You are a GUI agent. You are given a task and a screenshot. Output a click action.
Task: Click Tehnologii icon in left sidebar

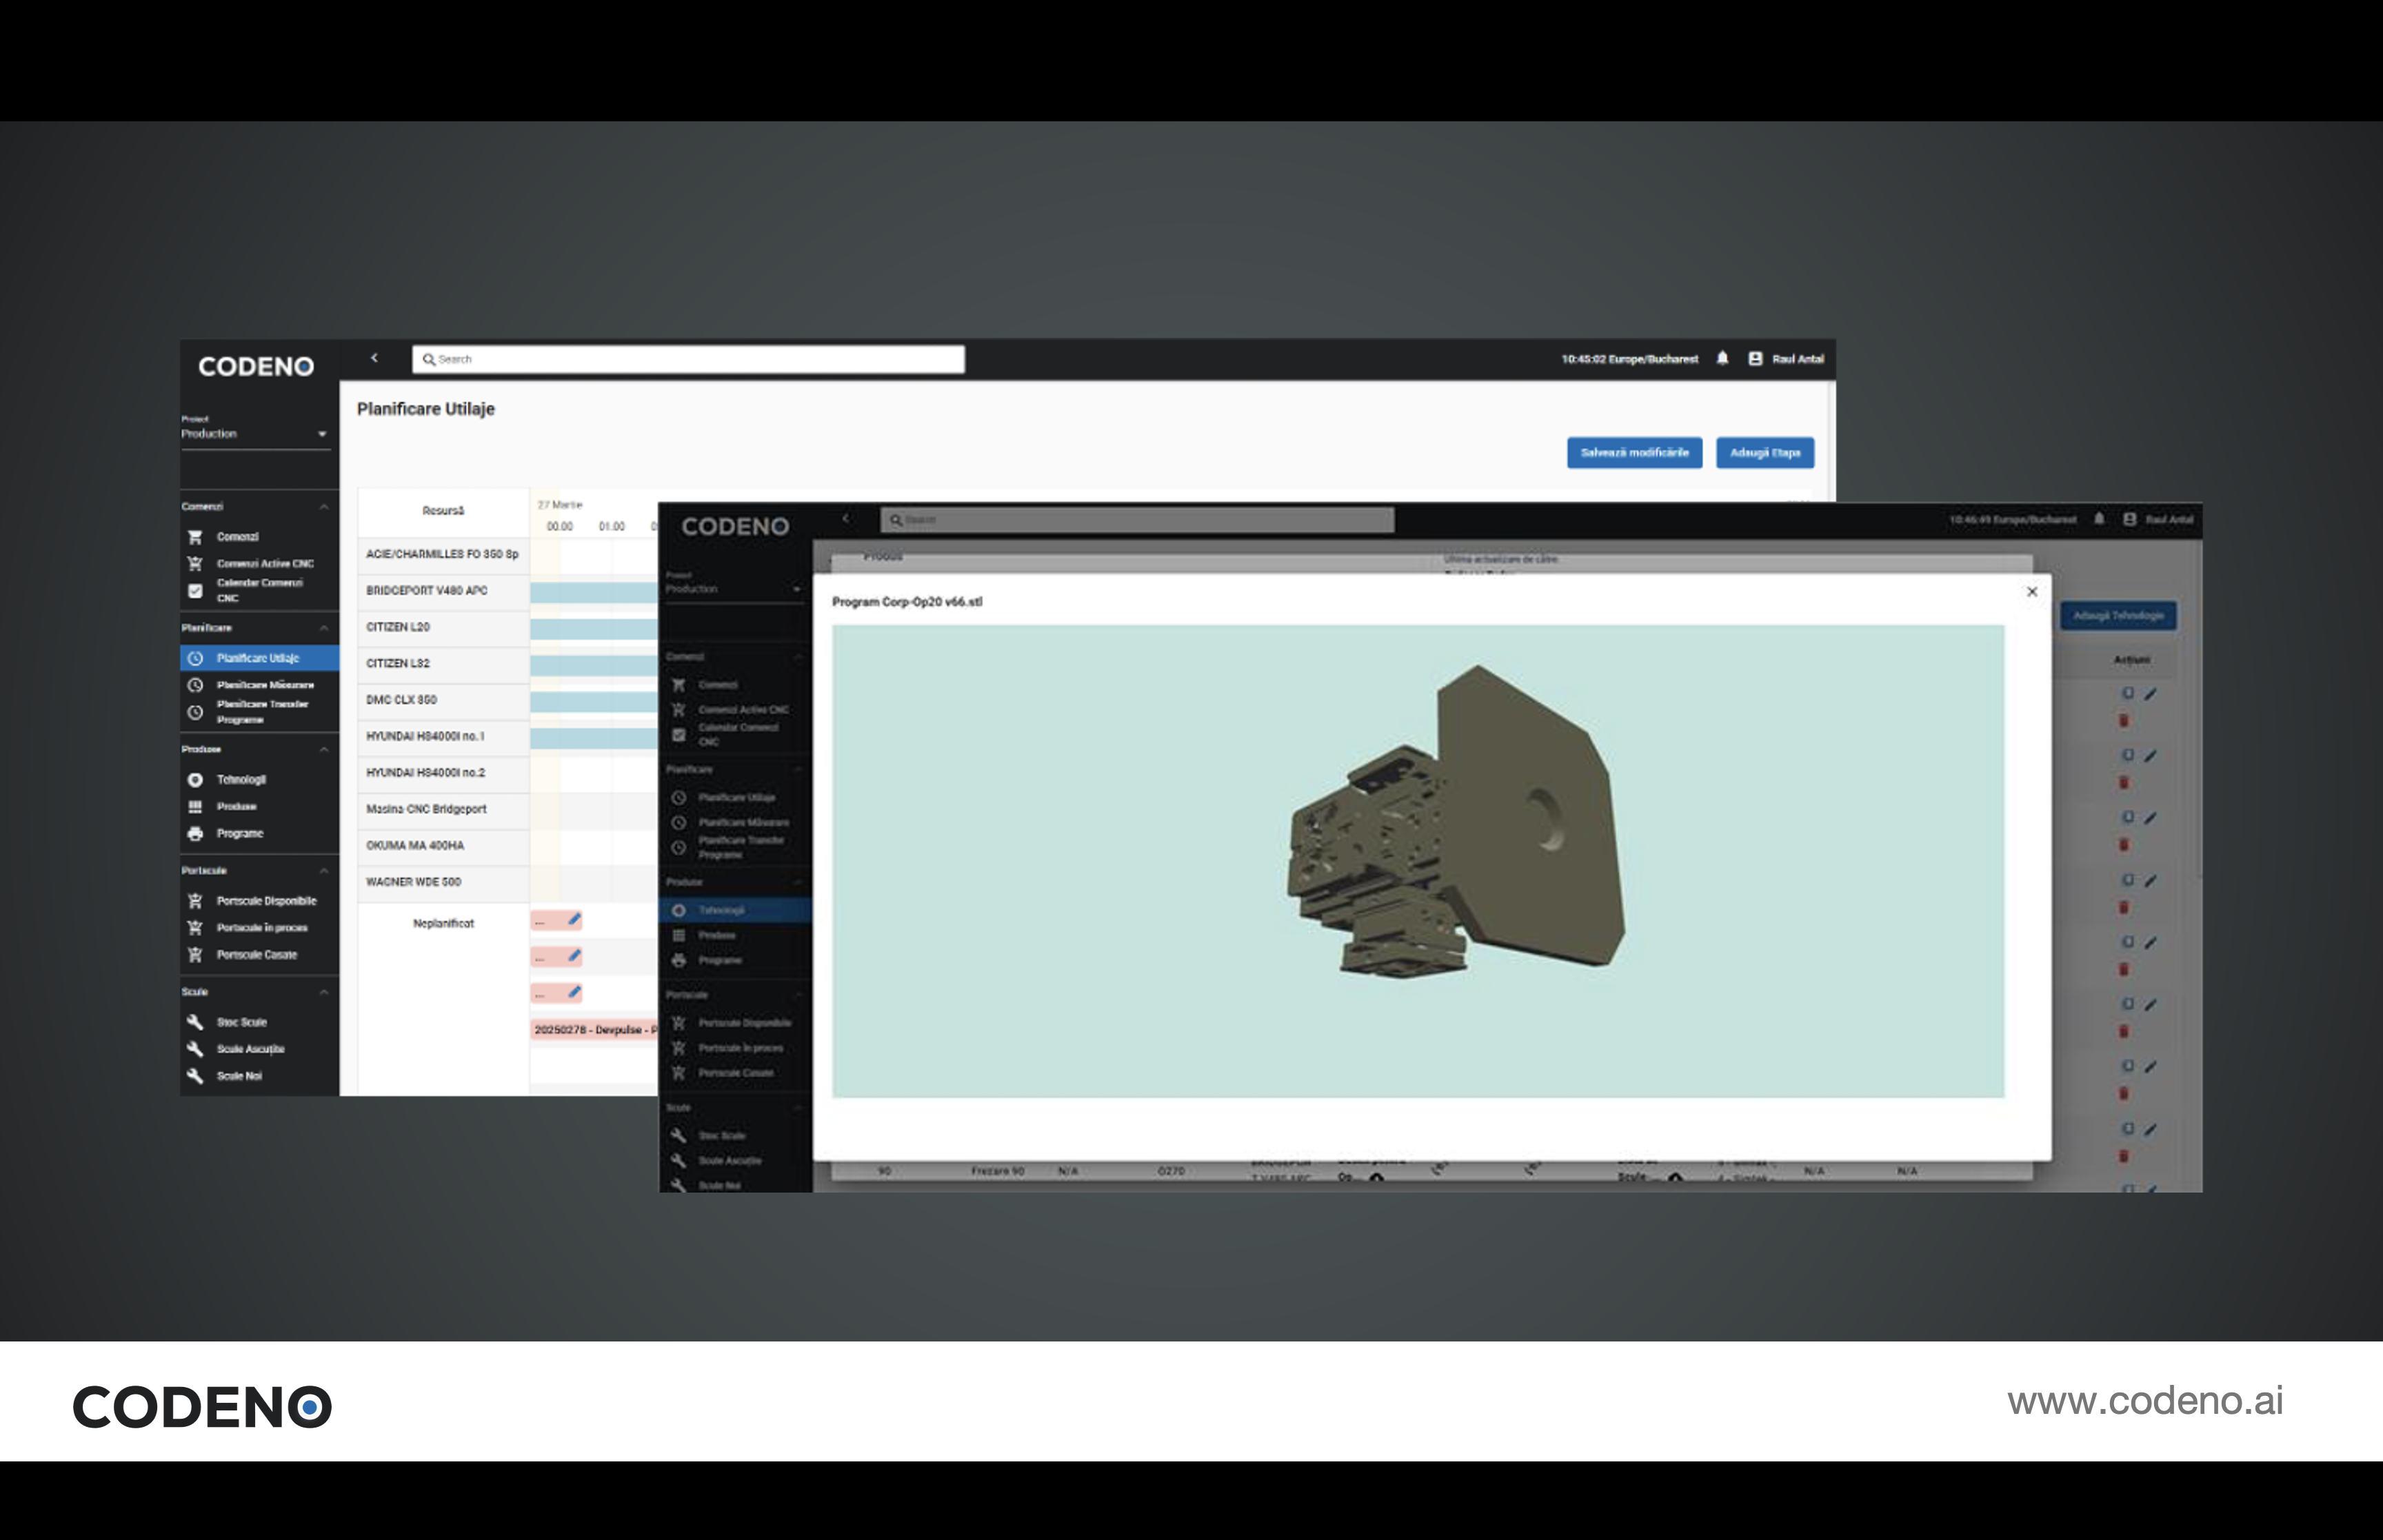[195, 780]
